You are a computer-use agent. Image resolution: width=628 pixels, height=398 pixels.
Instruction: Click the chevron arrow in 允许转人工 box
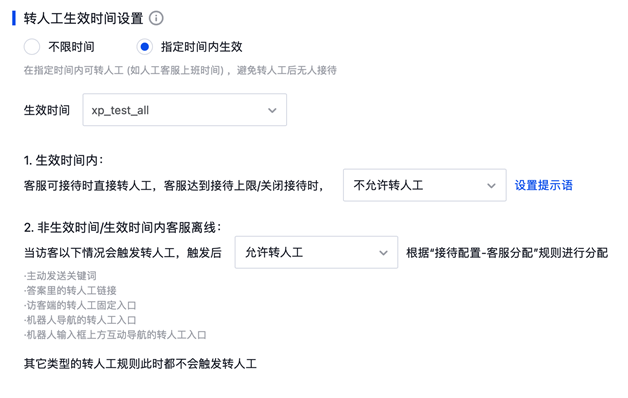click(x=383, y=253)
